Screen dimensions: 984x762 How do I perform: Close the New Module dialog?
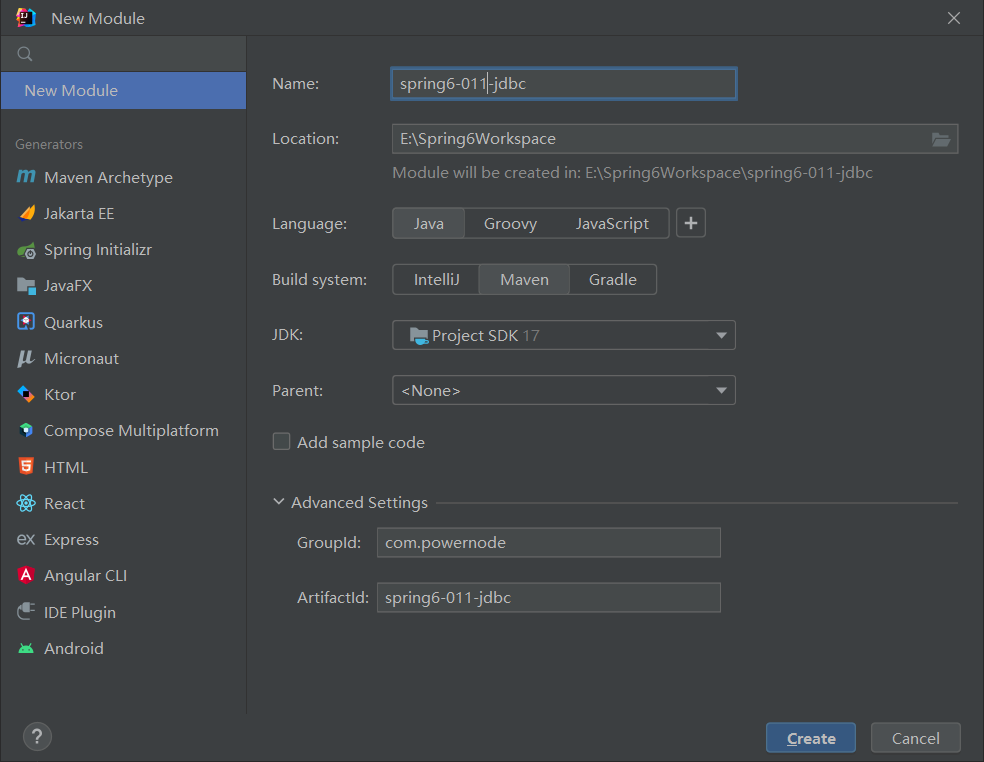point(954,18)
